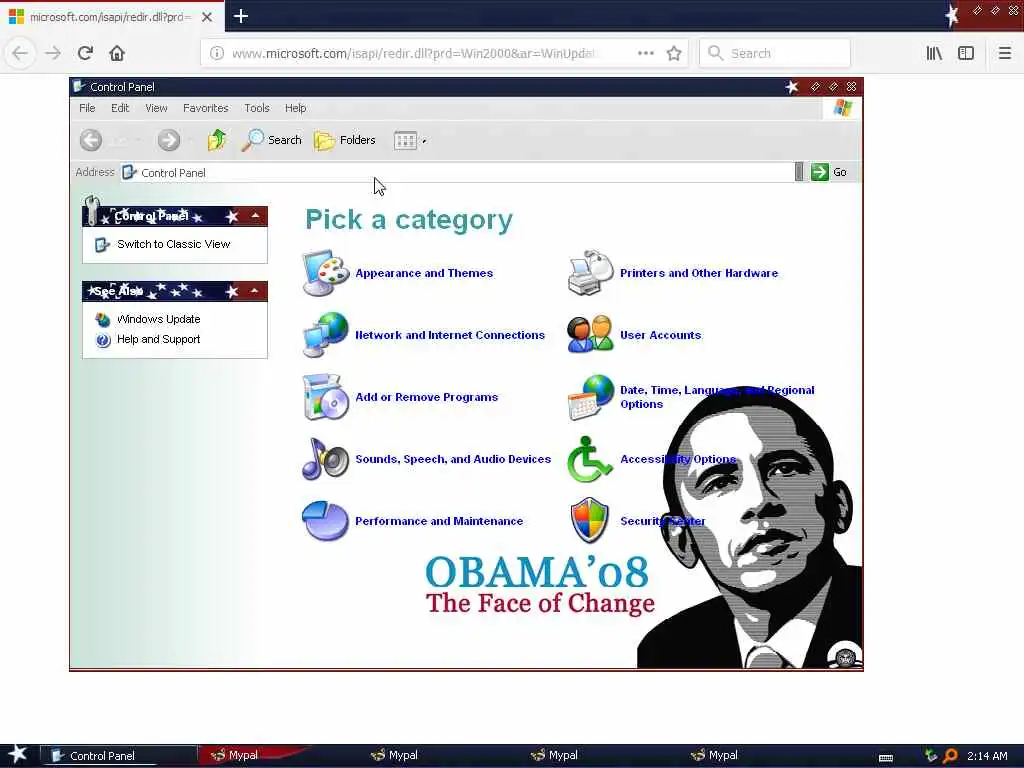The width and height of the screenshot is (1024, 768).
Task: Close the microsoft.com browser tab
Action: pyautogui.click(x=207, y=17)
